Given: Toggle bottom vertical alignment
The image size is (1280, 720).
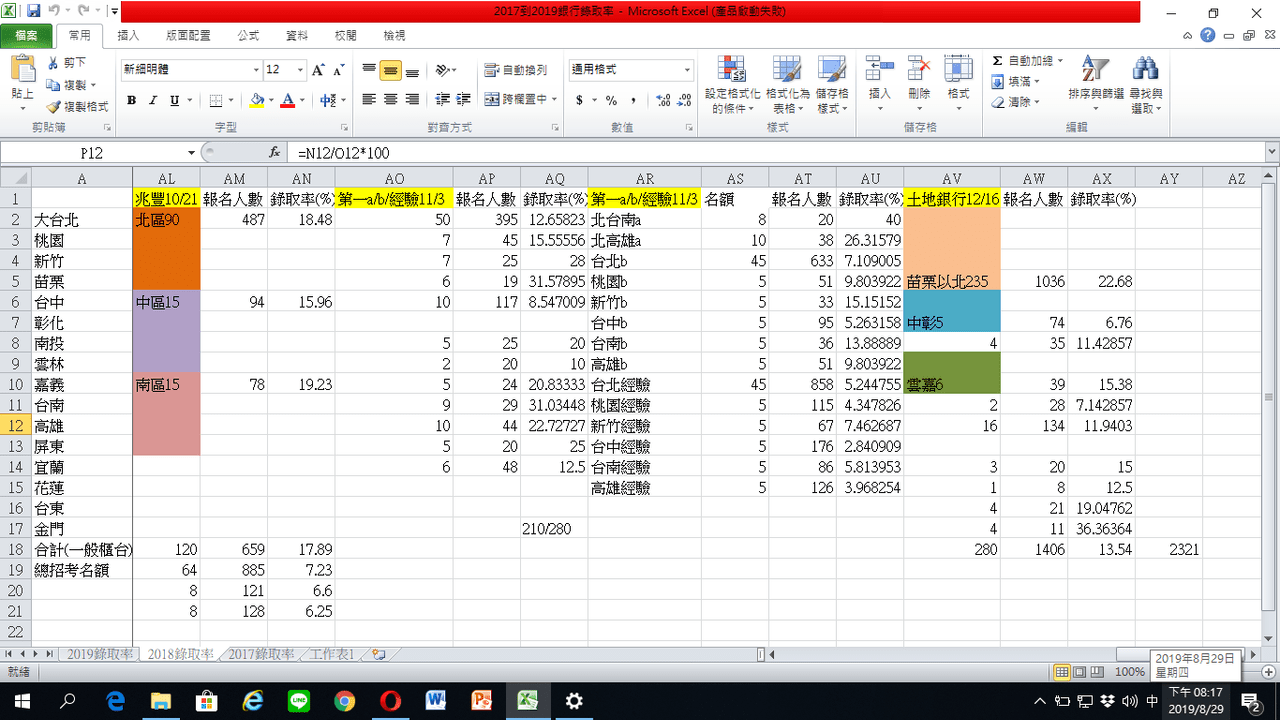Looking at the screenshot, I should pos(412,70).
